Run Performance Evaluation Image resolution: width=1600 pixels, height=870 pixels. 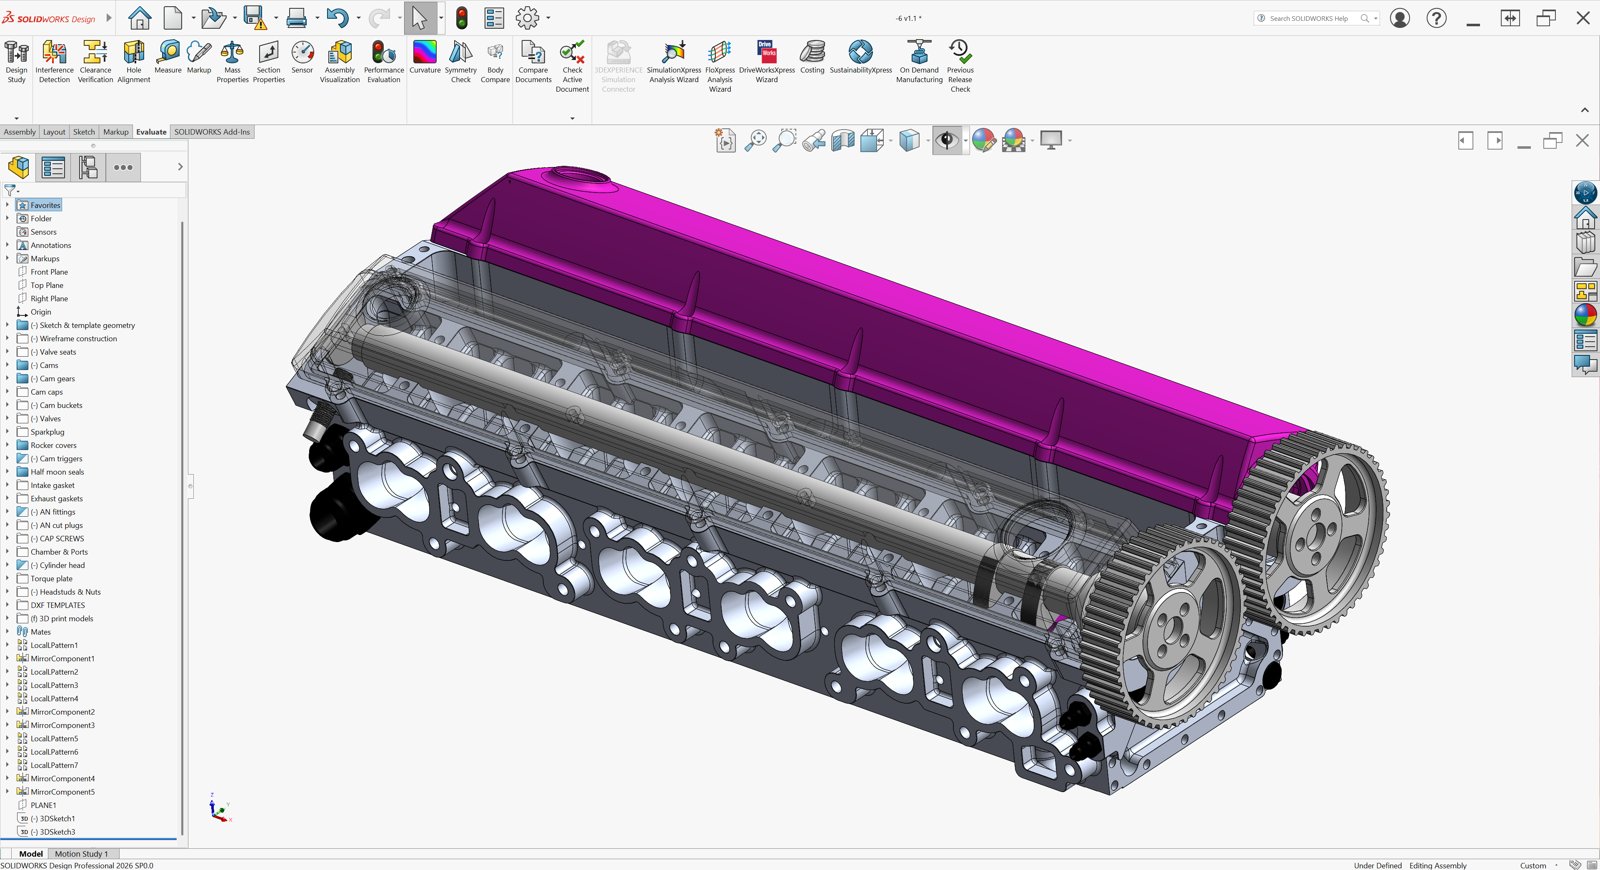pos(384,62)
